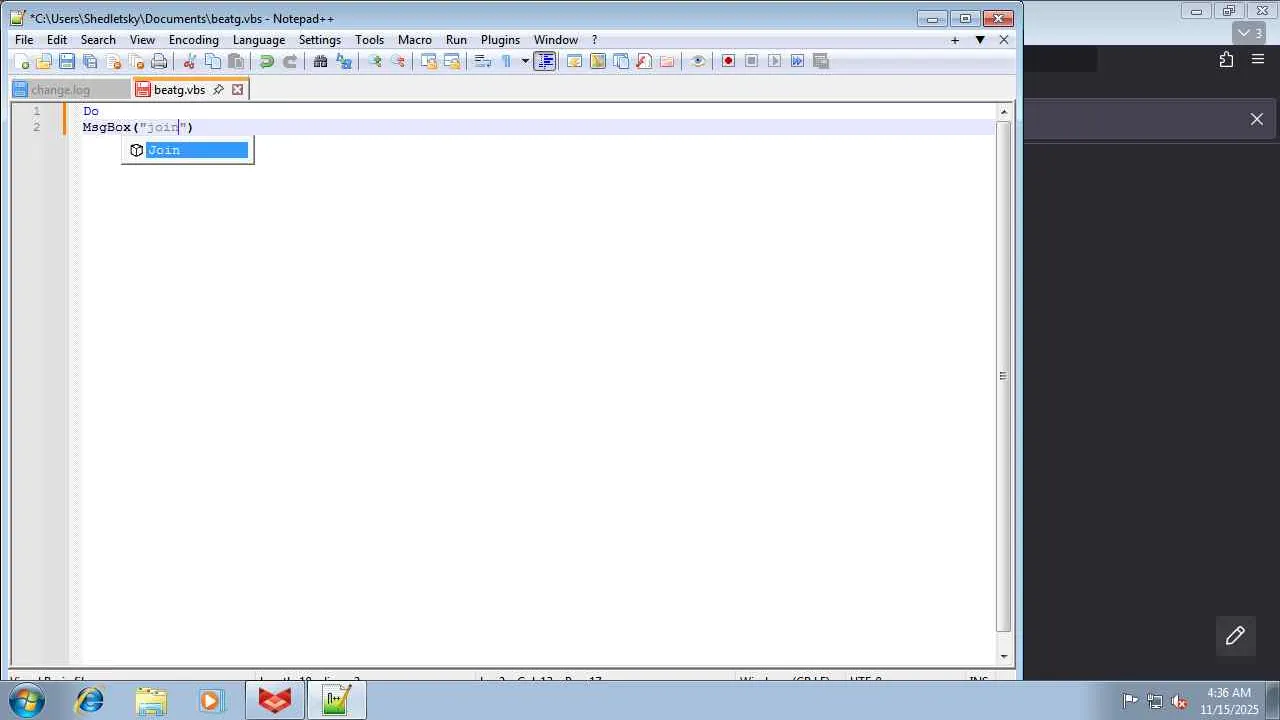Create a new file with toolbar icon
Screen dimensions: 1280x720
(20, 61)
